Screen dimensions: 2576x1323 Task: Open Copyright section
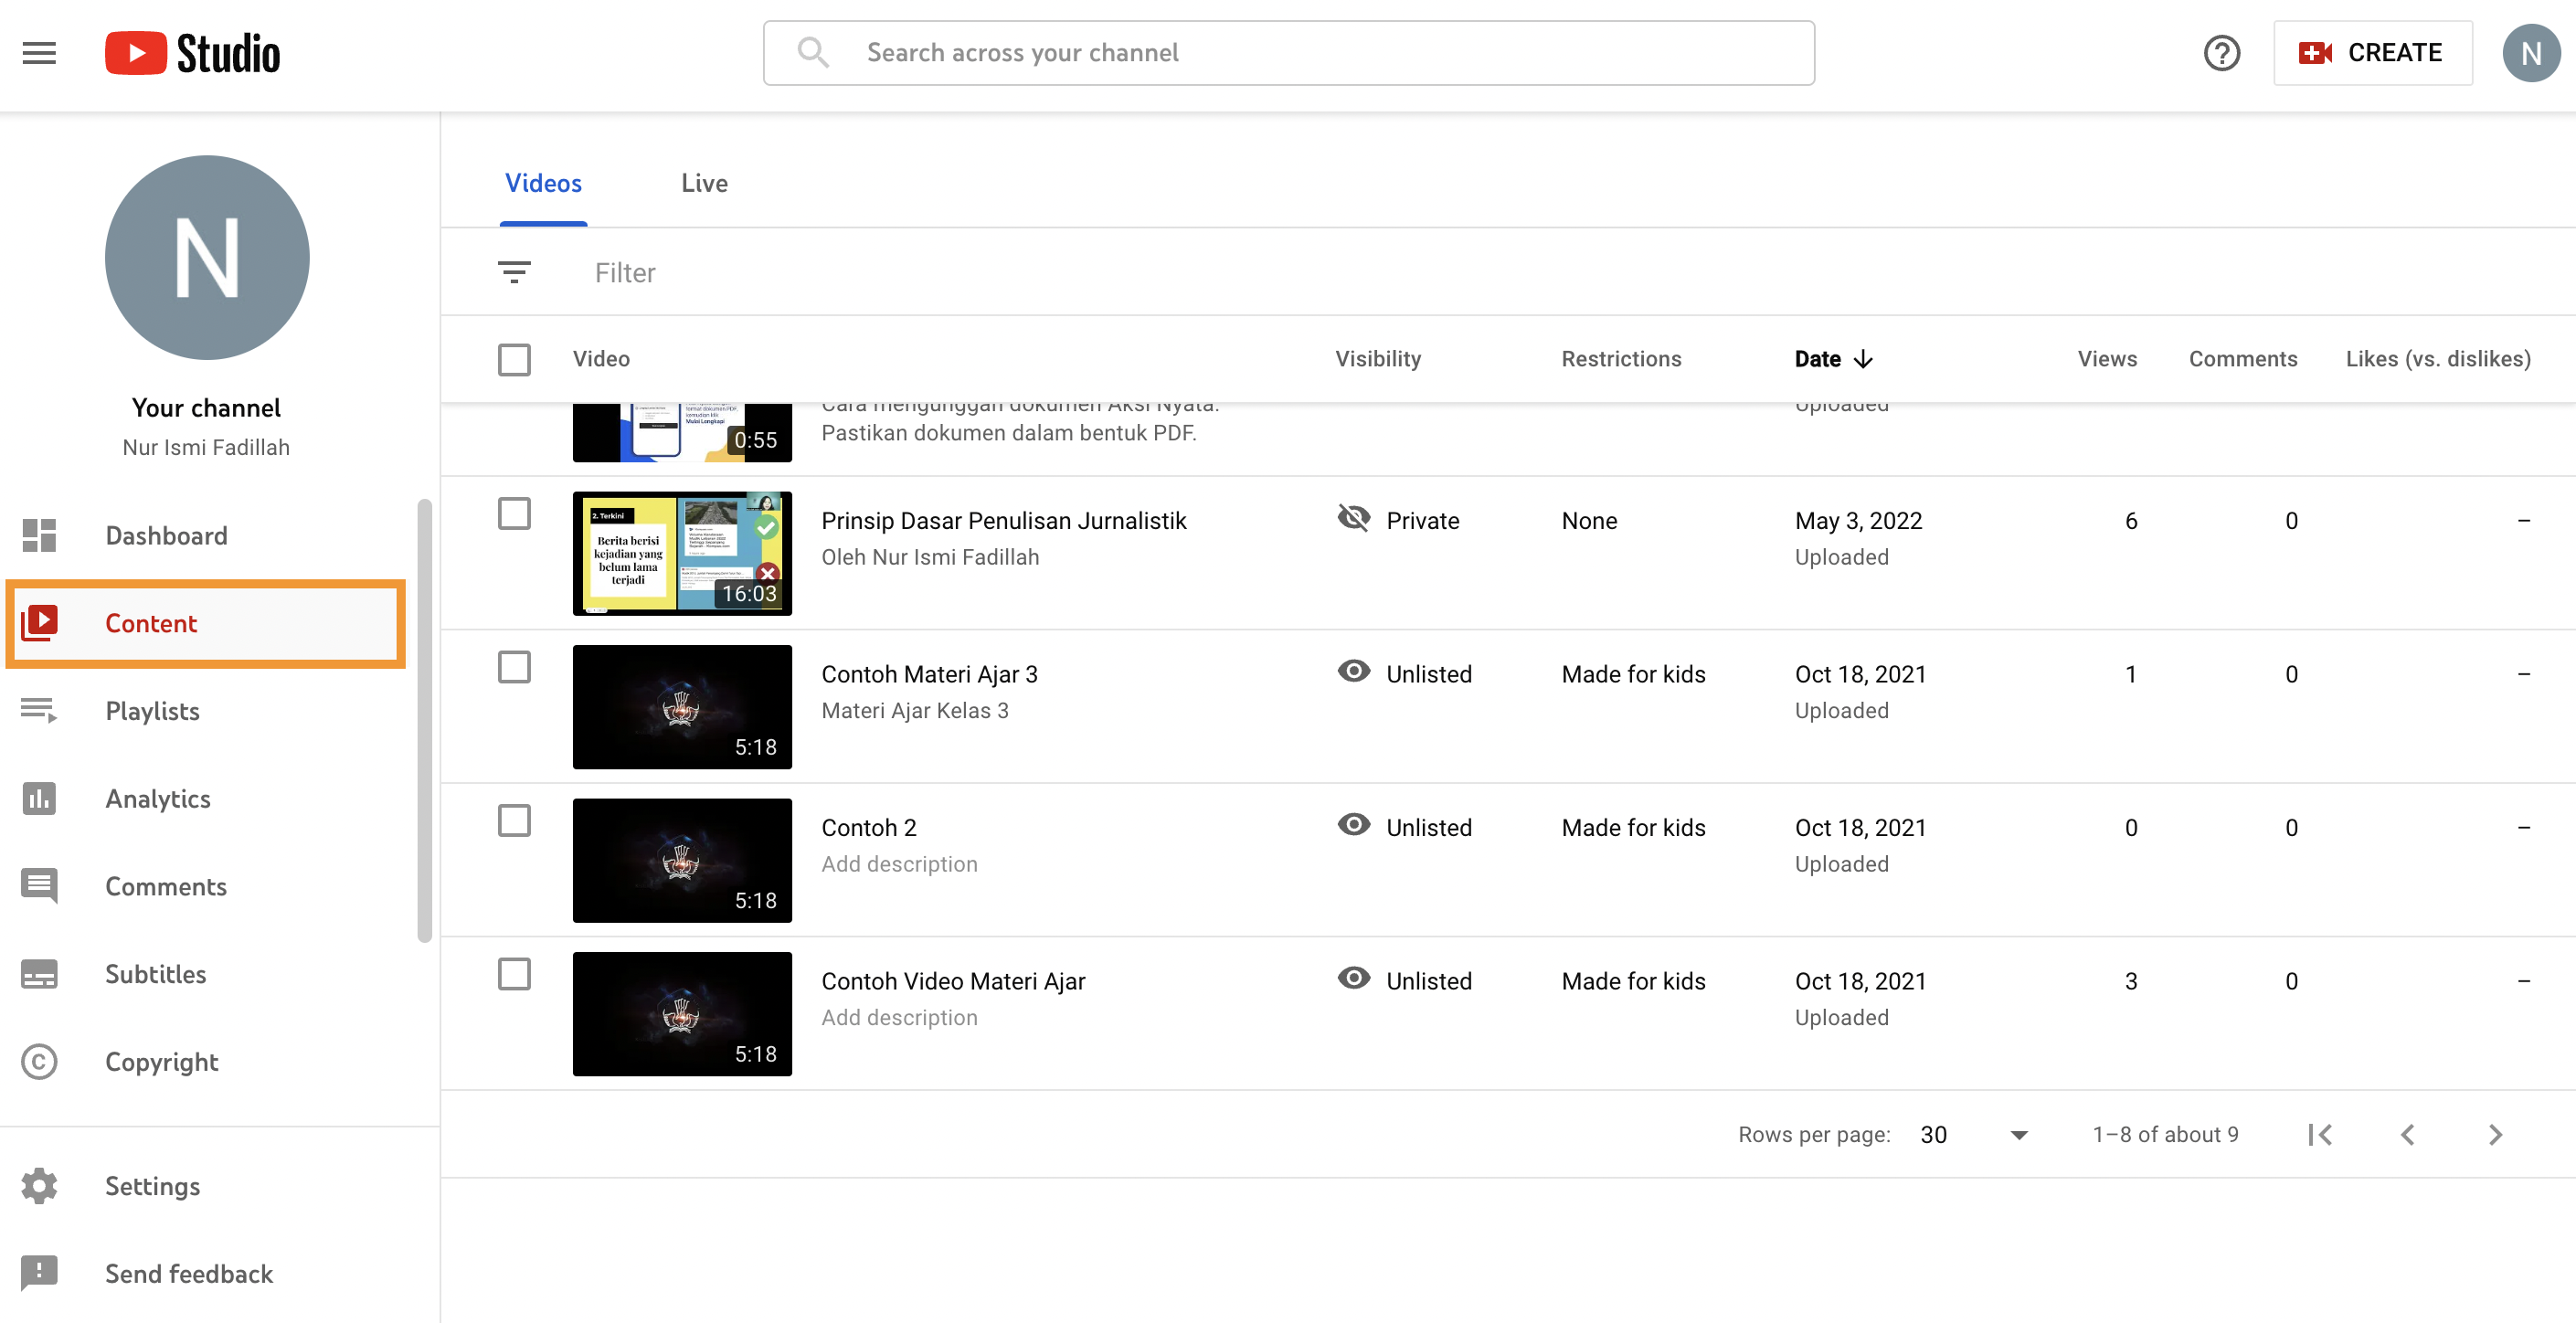click(x=161, y=1062)
